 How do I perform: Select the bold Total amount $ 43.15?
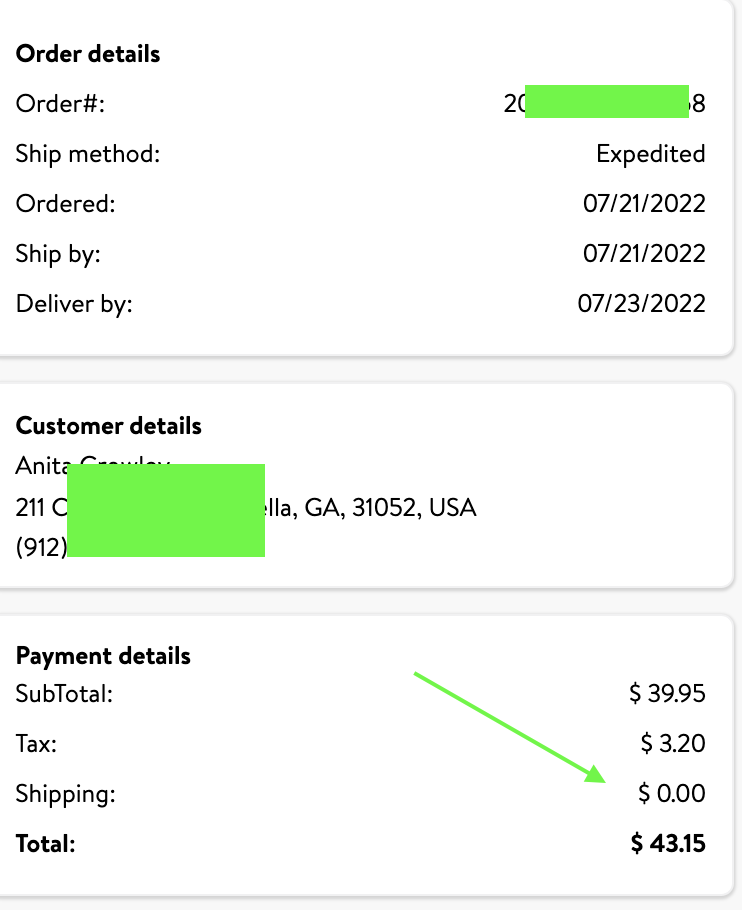(668, 843)
